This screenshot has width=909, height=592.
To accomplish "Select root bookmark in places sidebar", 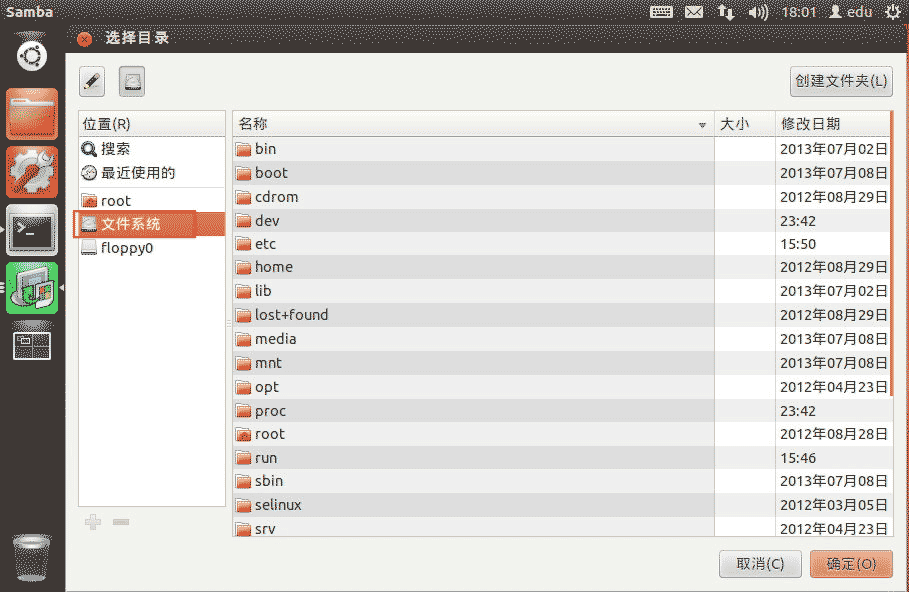I will click(115, 201).
